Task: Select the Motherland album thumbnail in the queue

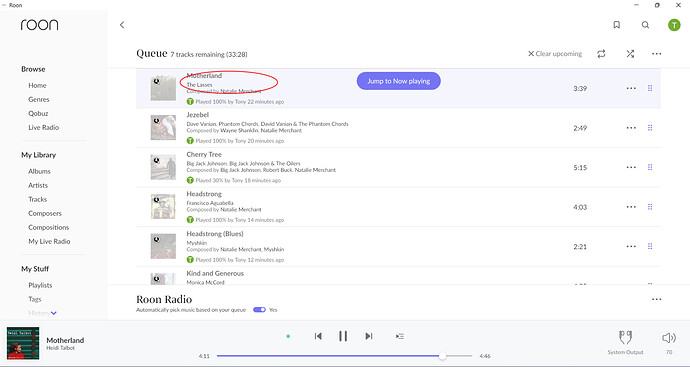Action: pos(163,88)
